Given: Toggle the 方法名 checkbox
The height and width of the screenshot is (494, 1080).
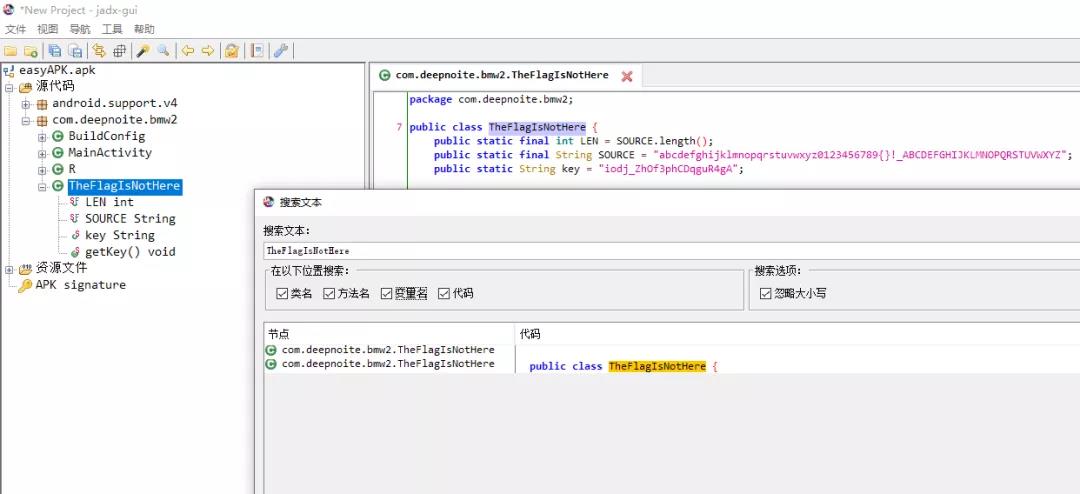Looking at the screenshot, I should (x=329, y=294).
